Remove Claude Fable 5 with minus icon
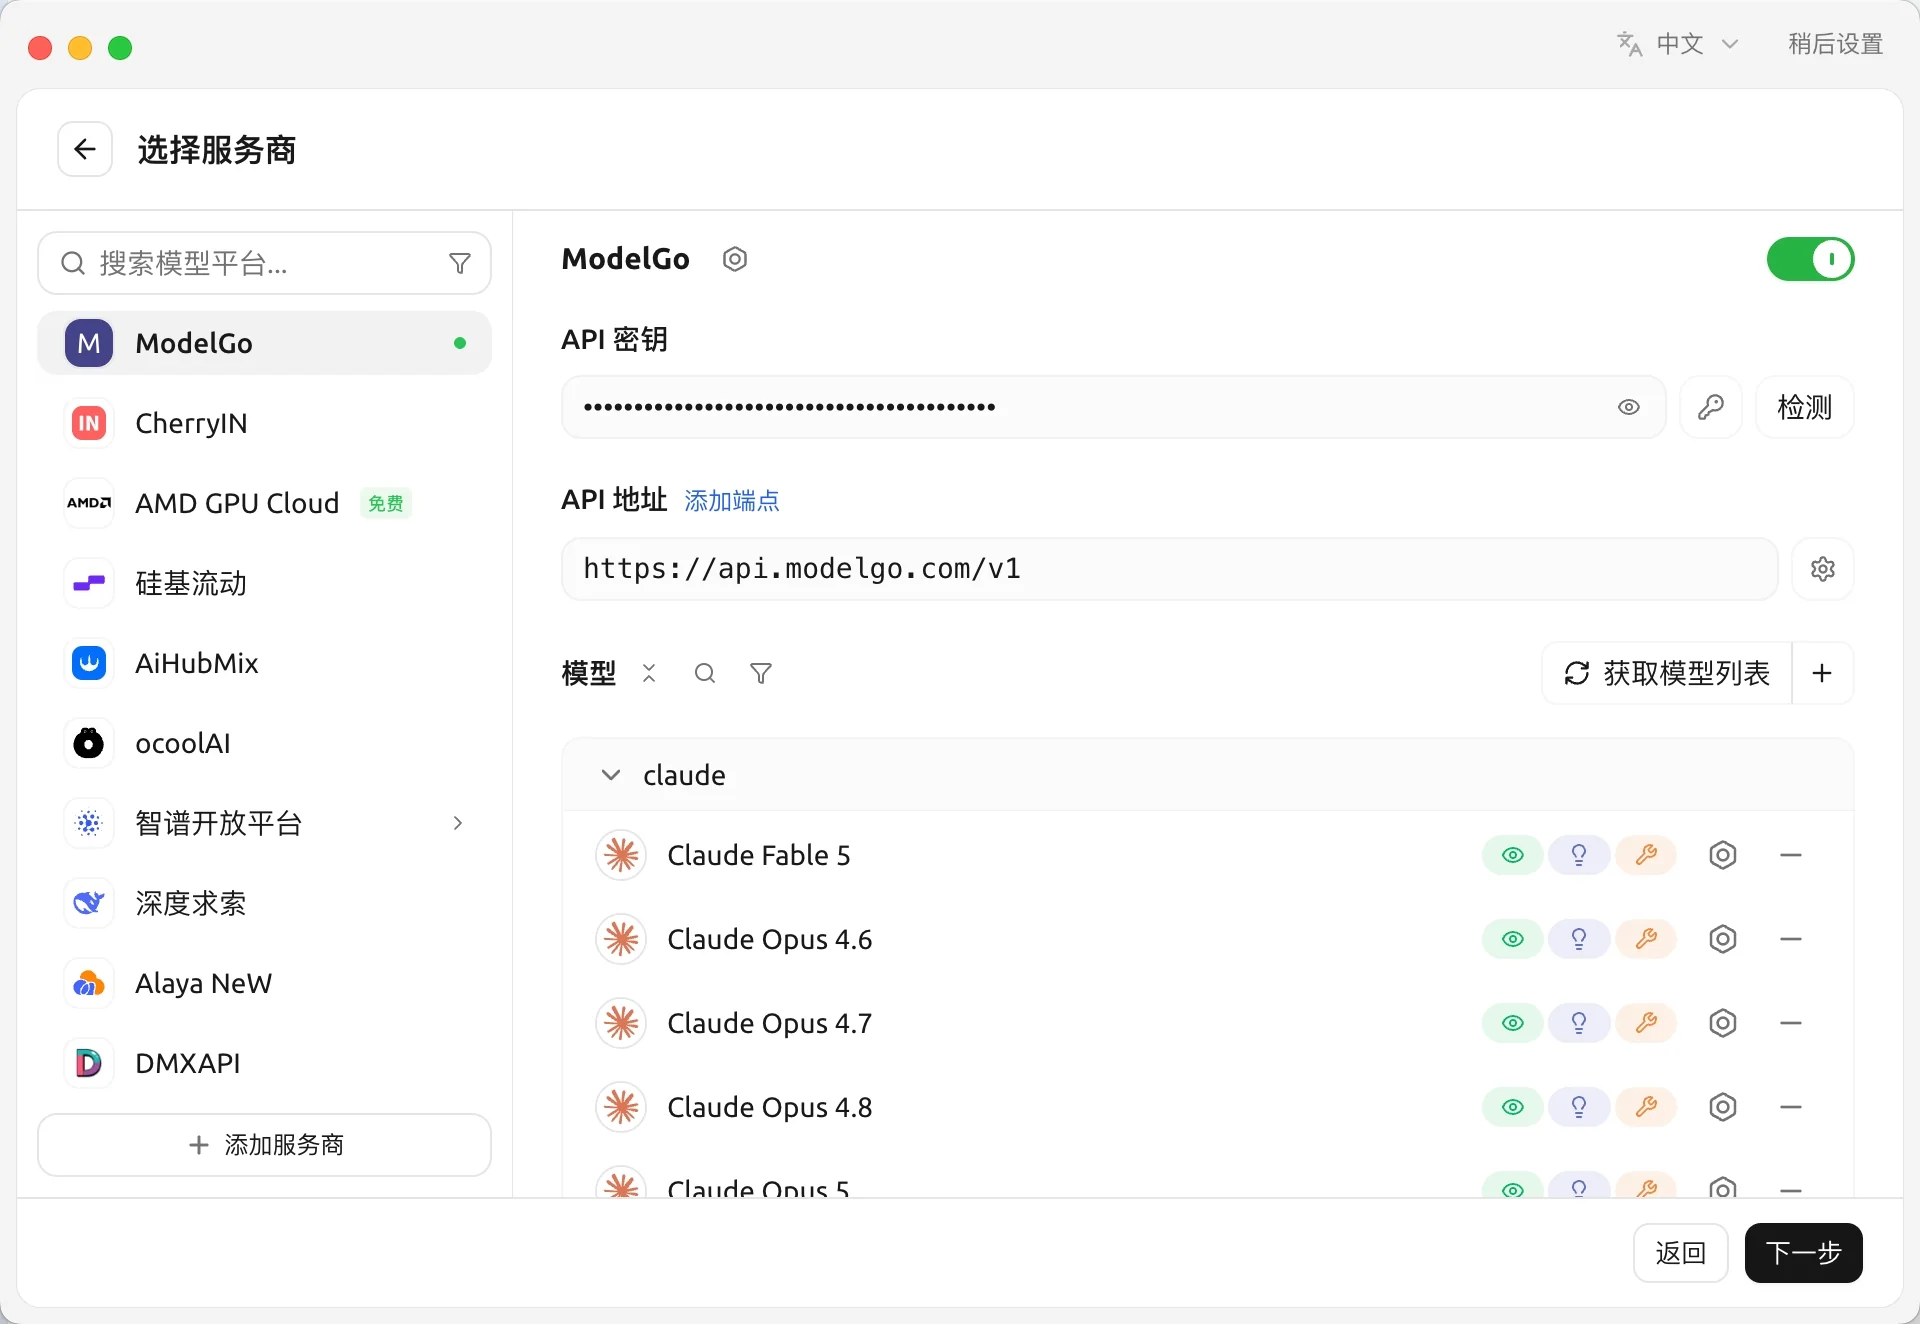This screenshot has width=1920, height=1324. click(1791, 855)
